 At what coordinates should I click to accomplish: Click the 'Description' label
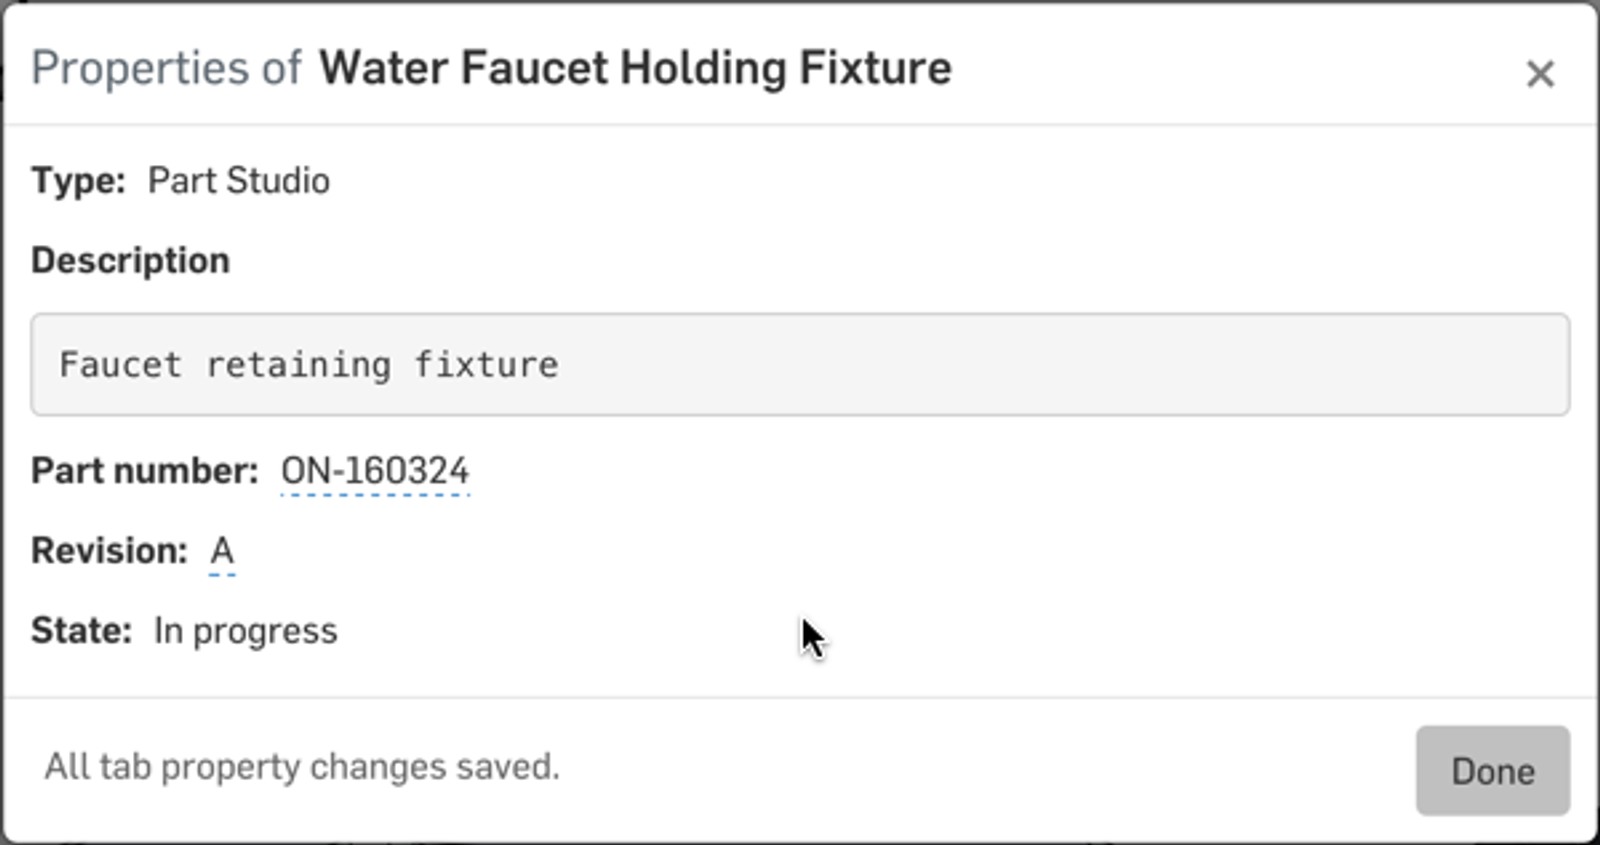click(130, 261)
